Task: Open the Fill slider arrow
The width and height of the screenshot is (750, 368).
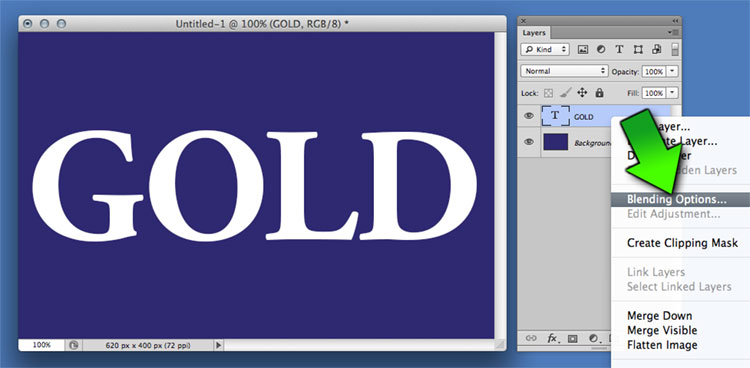Action: pyautogui.click(x=673, y=93)
